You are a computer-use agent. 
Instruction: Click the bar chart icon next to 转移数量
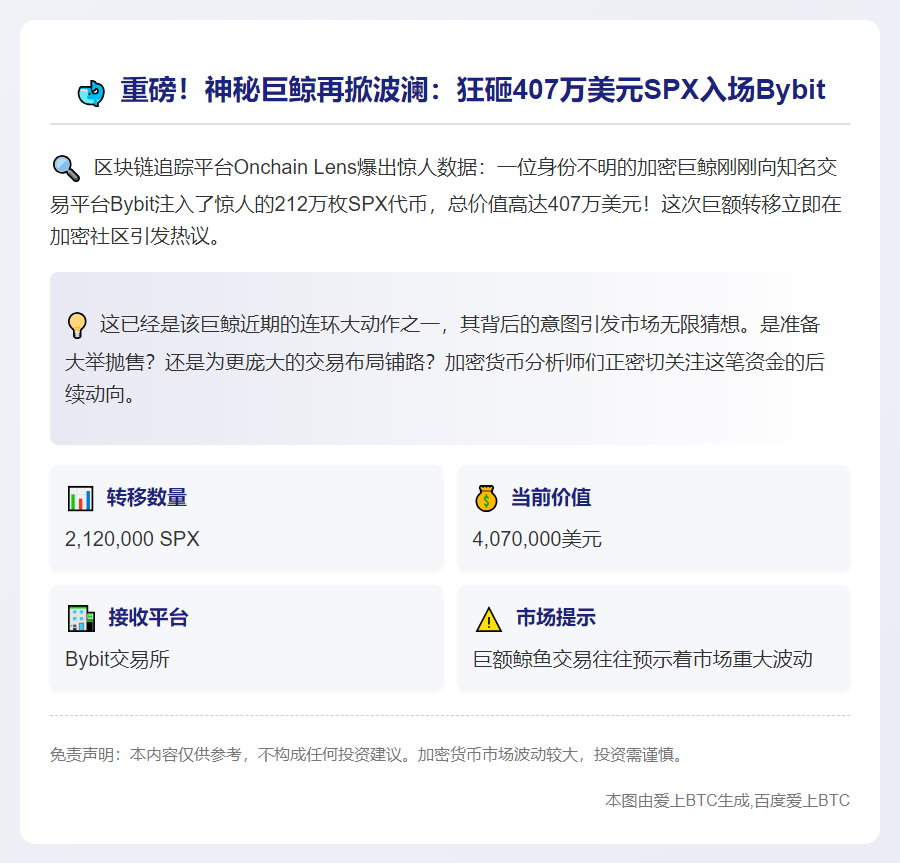coord(80,498)
